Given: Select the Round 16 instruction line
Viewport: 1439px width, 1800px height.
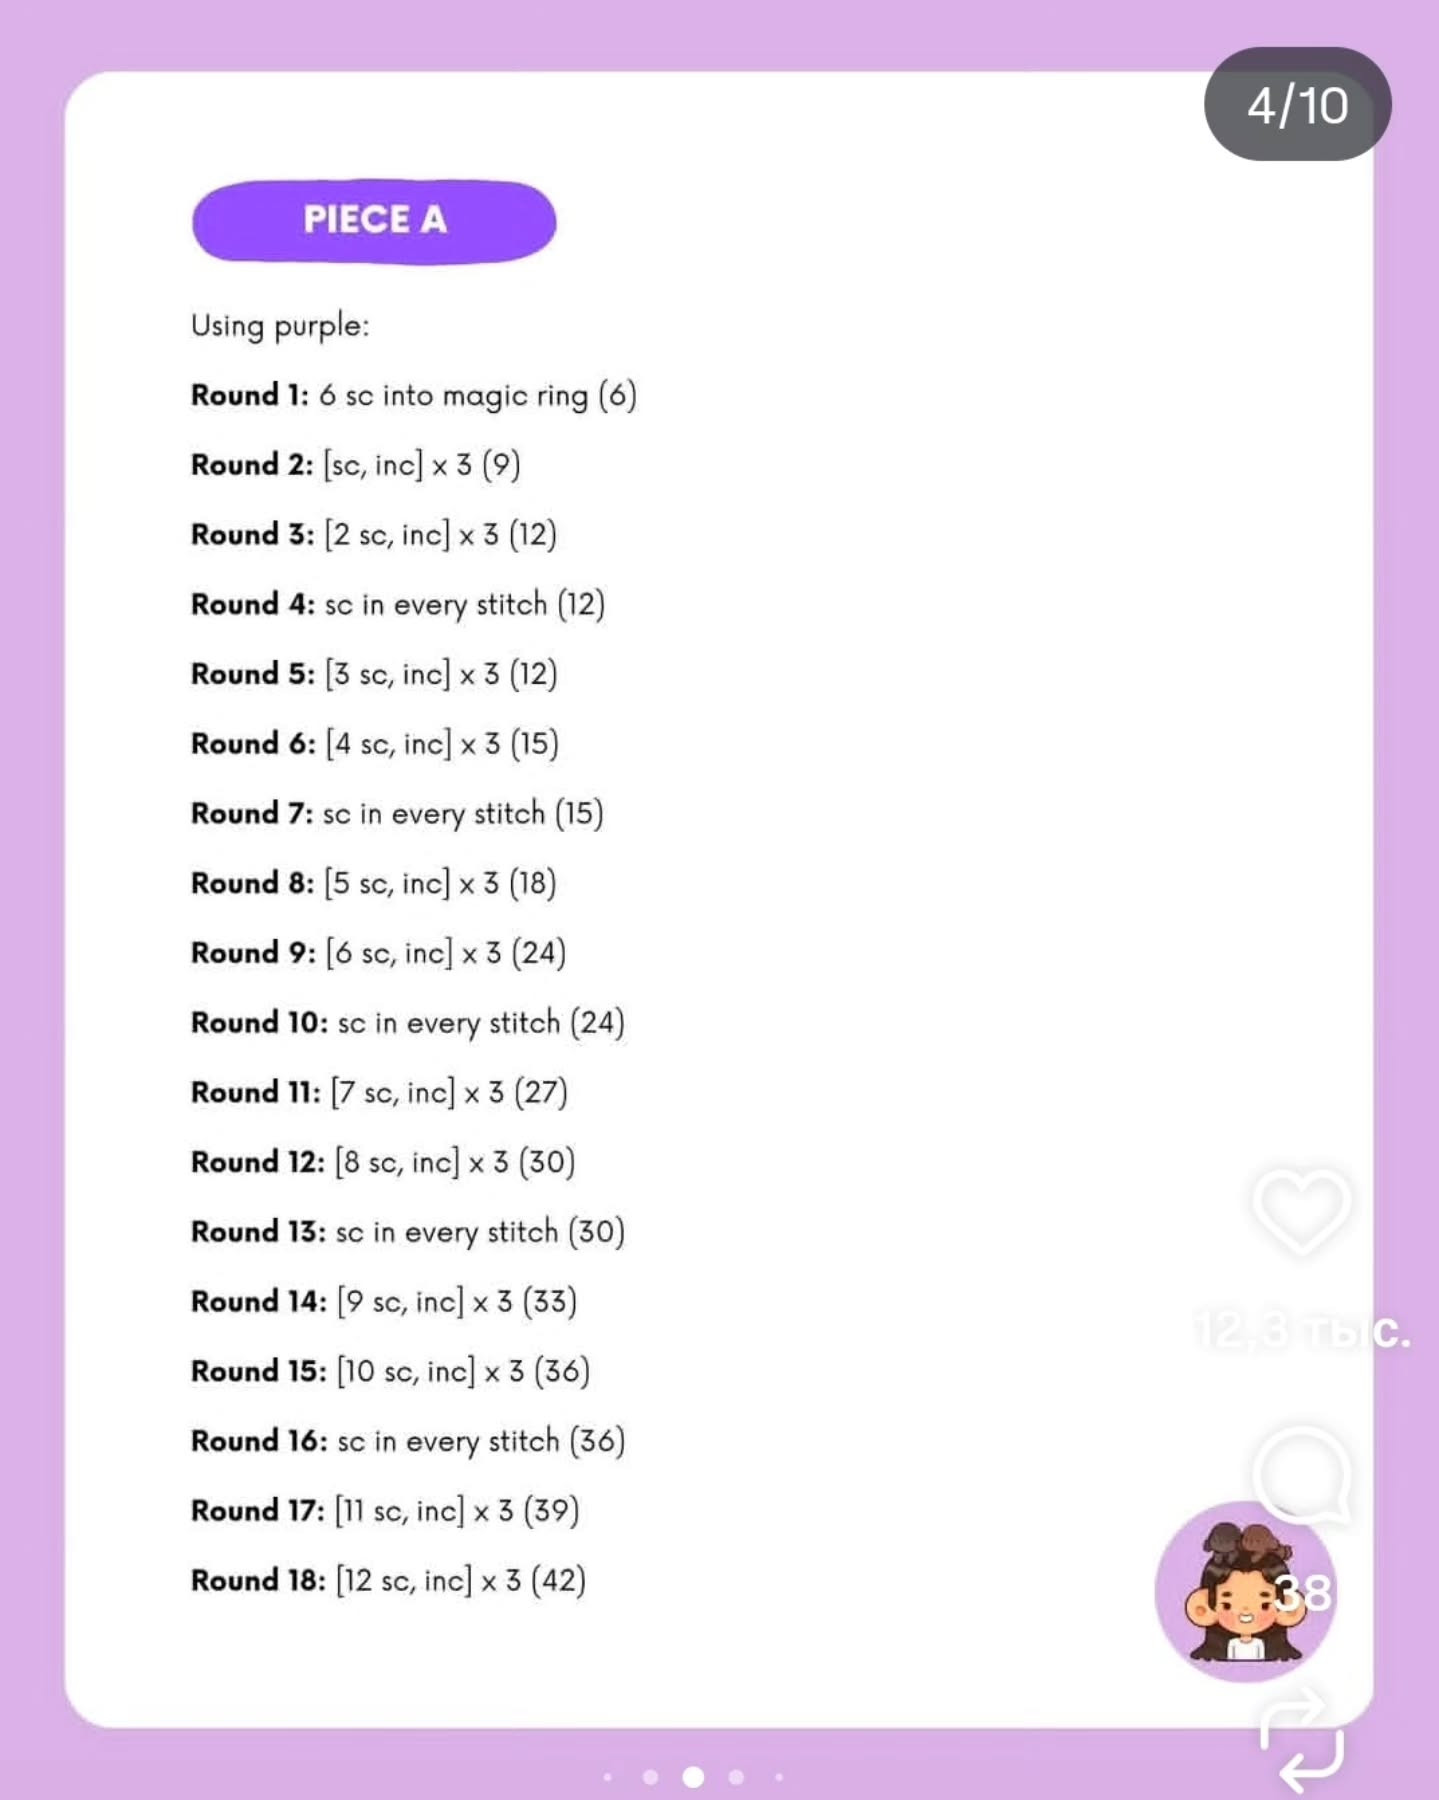Looking at the screenshot, I should coord(407,1441).
